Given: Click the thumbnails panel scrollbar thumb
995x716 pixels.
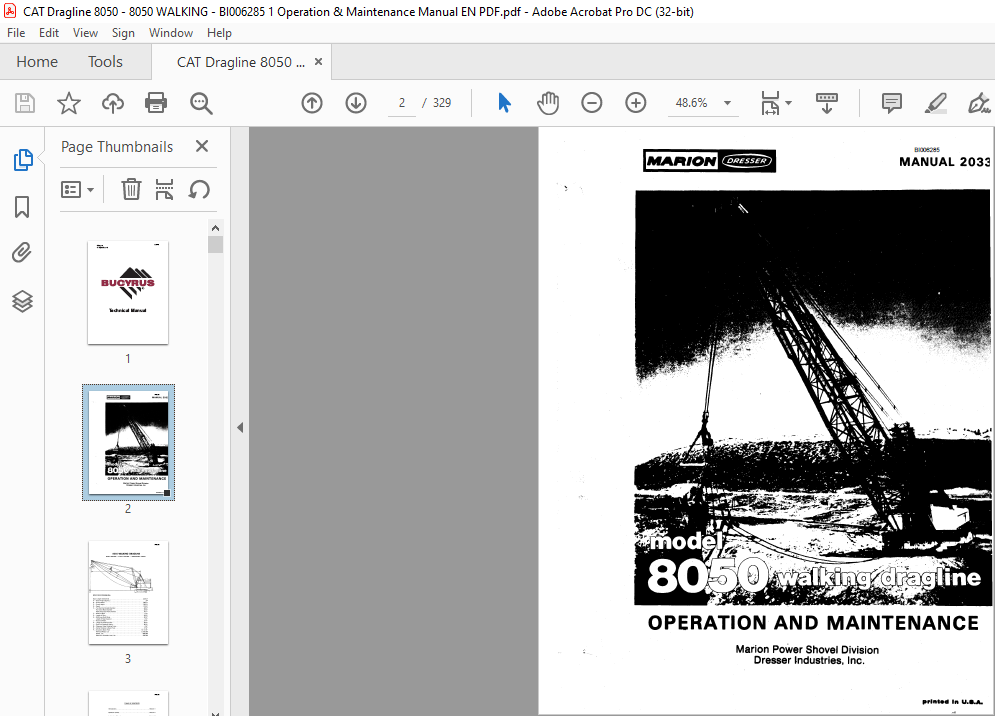Looking at the screenshot, I should [x=216, y=245].
